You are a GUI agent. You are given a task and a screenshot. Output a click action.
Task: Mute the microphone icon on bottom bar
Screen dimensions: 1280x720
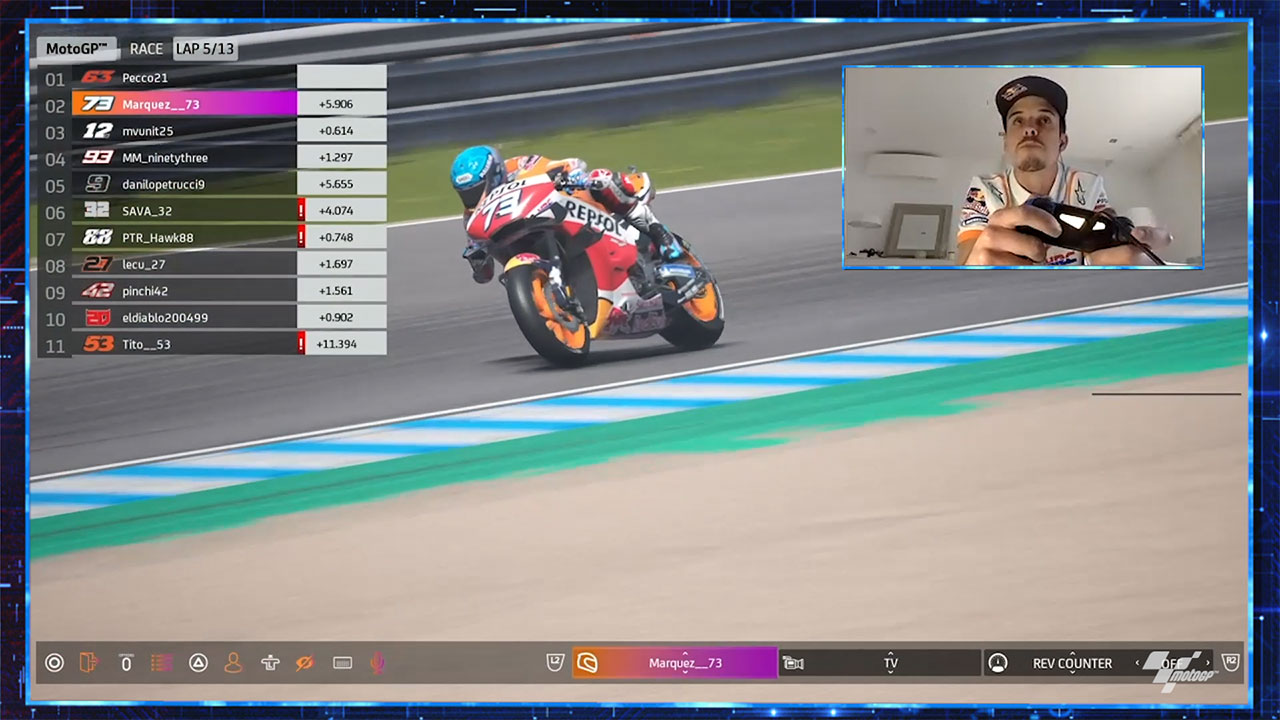pos(377,663)
